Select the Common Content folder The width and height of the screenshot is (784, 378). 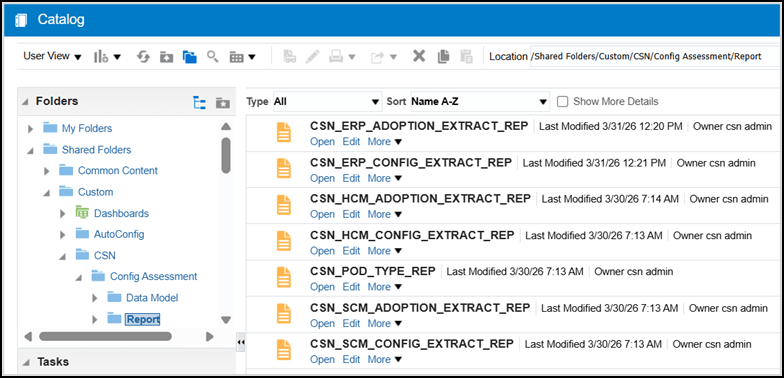coord(118,170)
